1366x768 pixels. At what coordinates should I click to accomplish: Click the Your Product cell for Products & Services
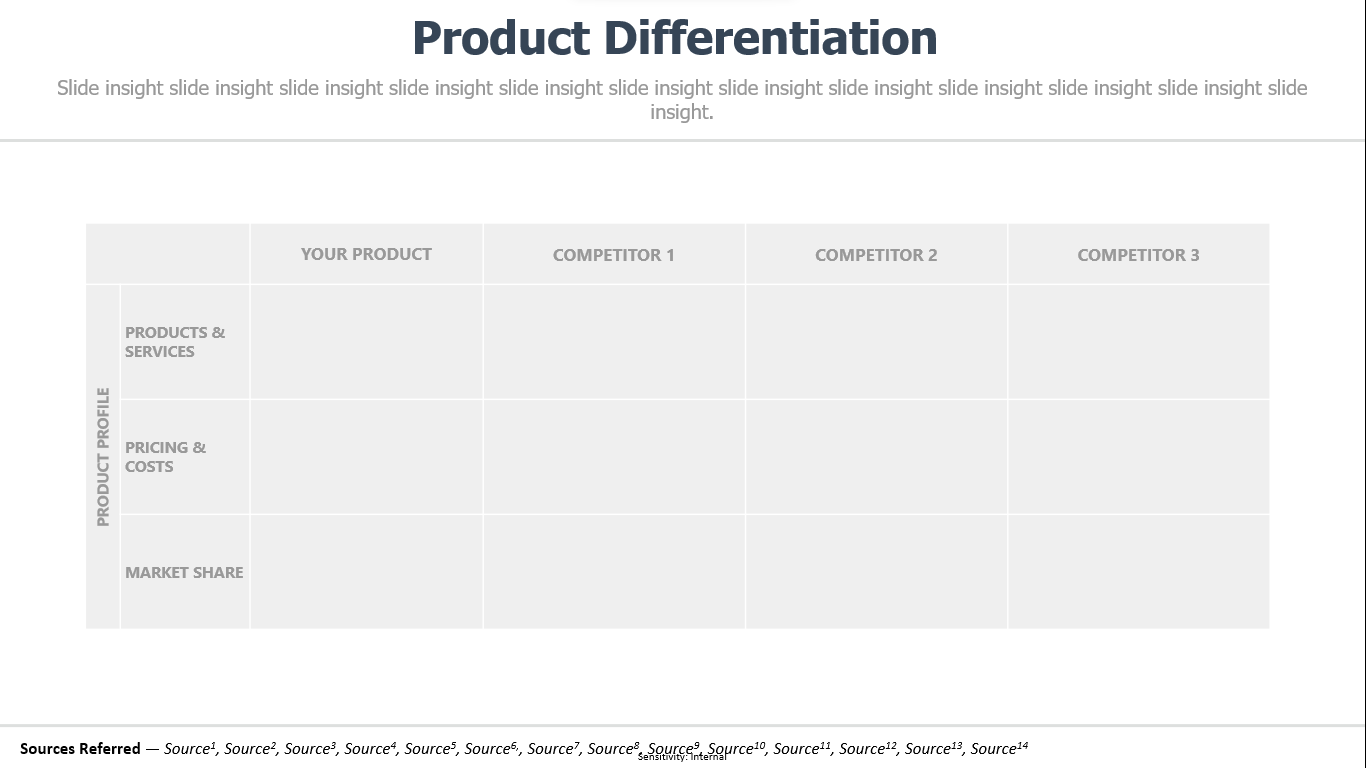point(366,342)
